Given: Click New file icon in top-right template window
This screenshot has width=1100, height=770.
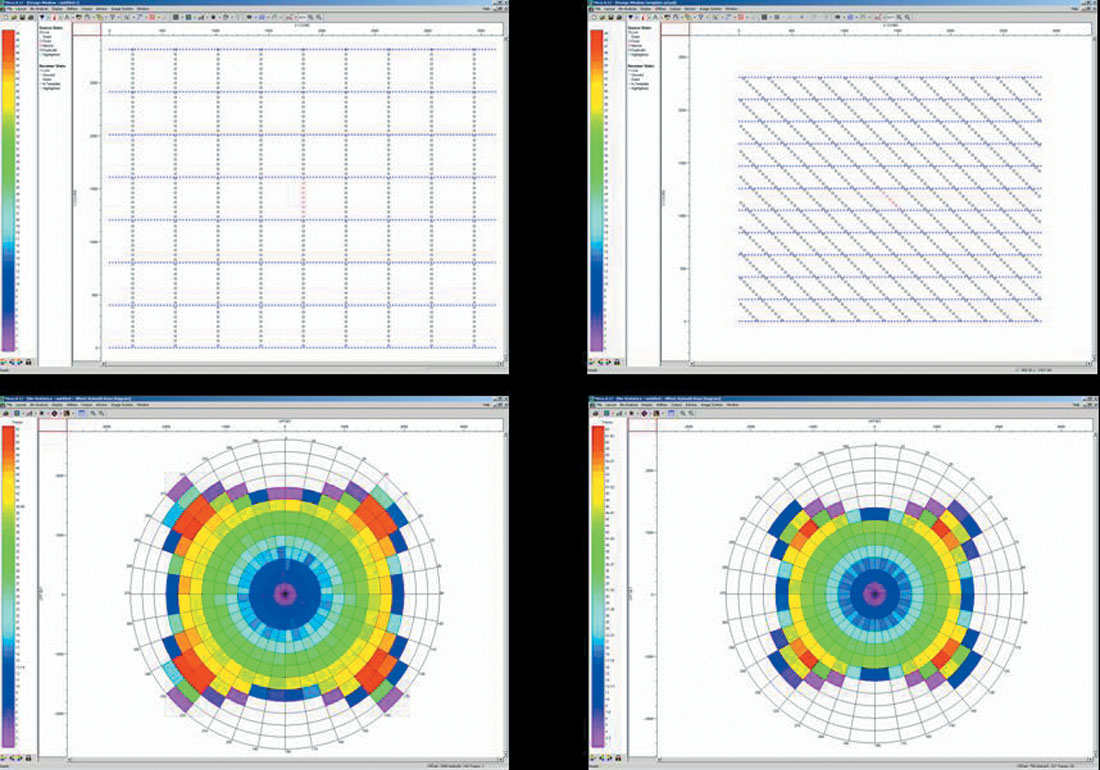Looking at the screenshot, I should pyautogui.click(x=593, y=18).
